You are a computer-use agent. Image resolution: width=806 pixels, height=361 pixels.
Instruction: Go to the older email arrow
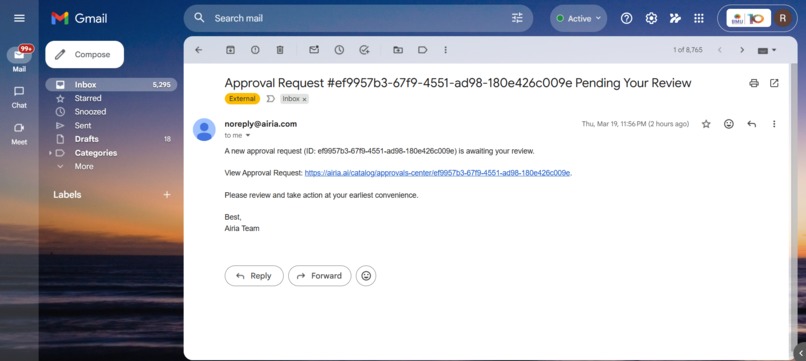click(x=742, y=50)
